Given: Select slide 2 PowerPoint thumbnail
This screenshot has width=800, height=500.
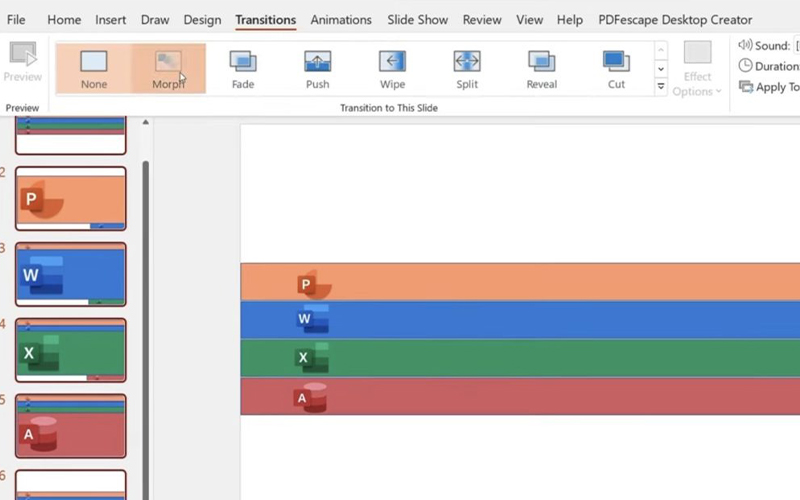Looking at the screenshot, I should coord(70,198).
